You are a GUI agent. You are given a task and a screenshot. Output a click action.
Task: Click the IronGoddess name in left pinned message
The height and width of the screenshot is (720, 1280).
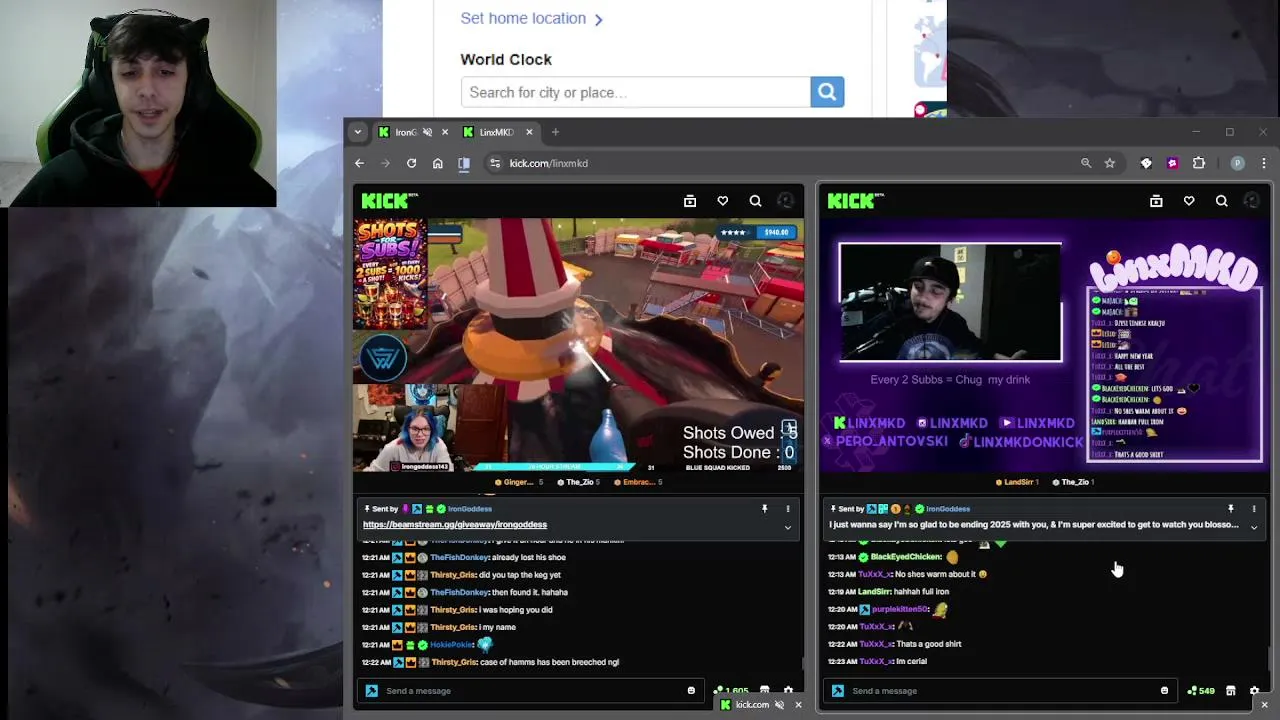469,509
